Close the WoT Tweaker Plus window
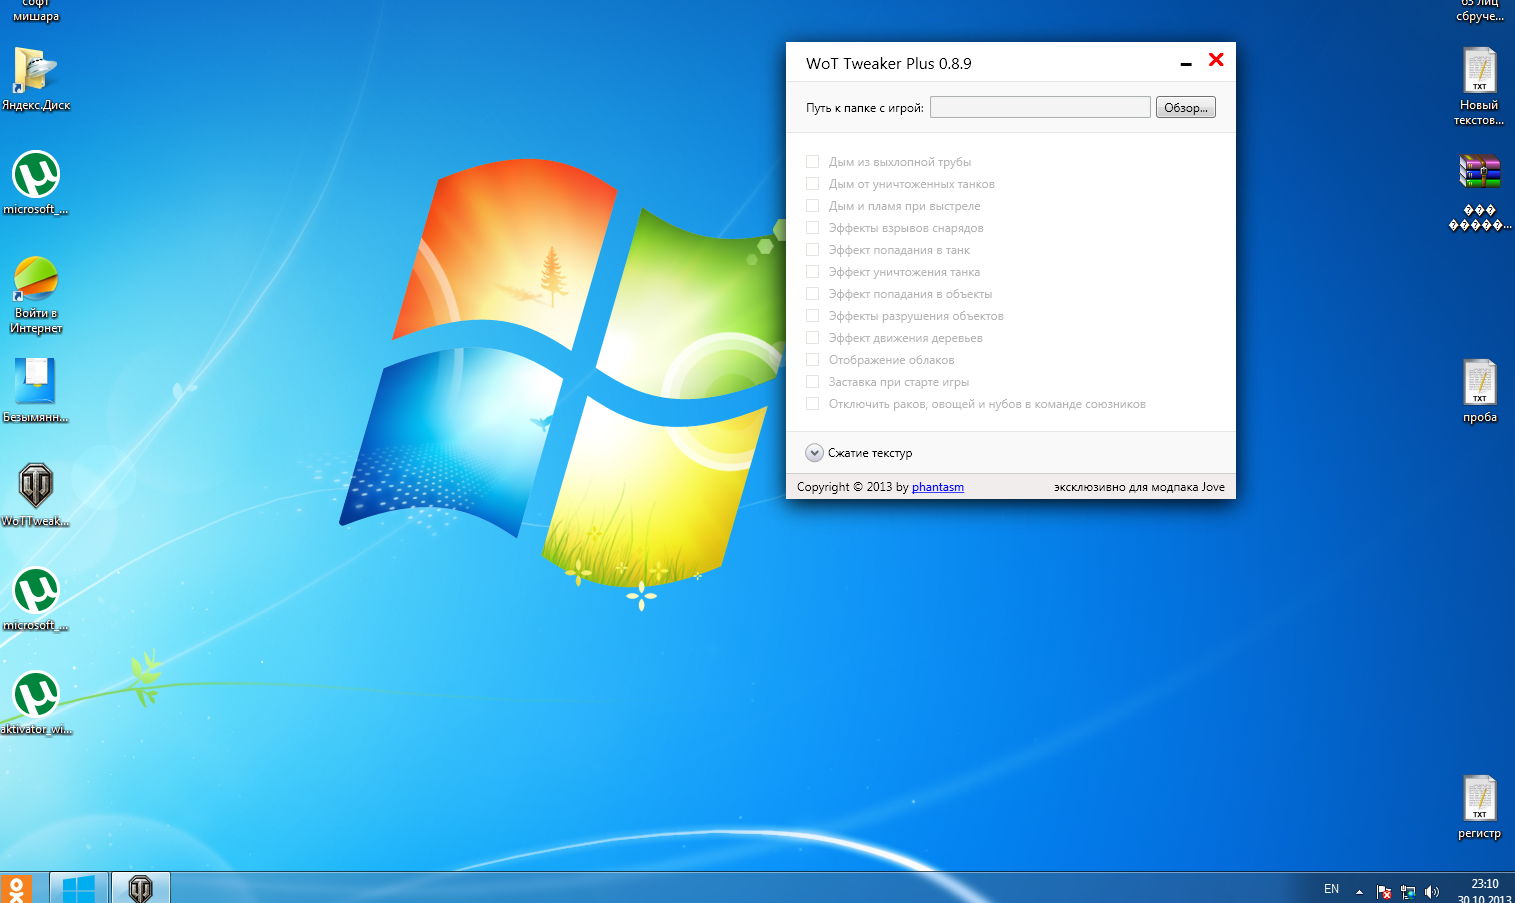1515x903 pixels. (1216, 60)
